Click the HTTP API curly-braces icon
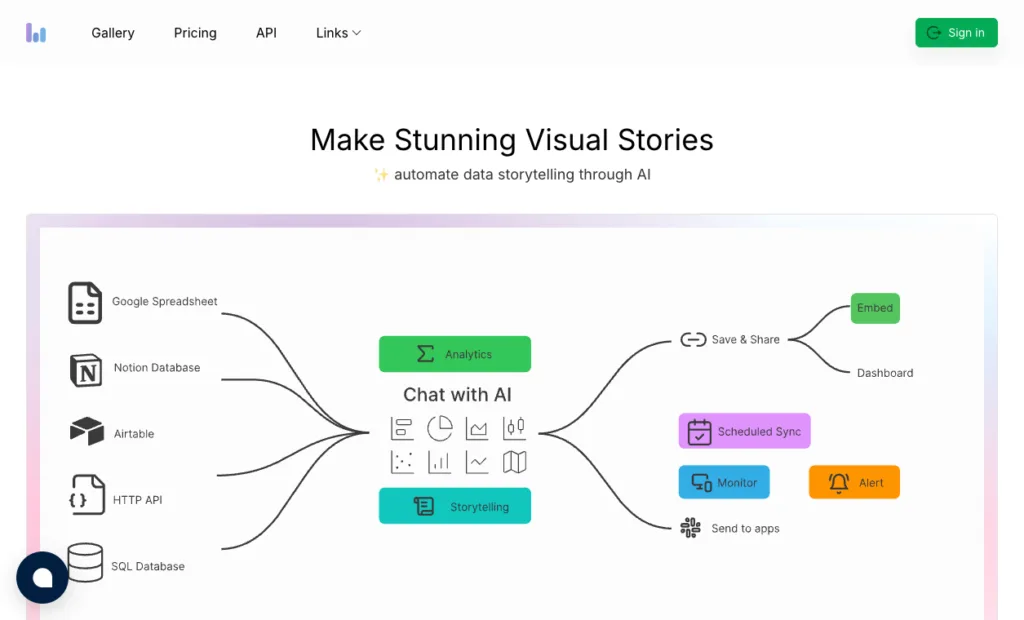This screenshot has height=620, width=1024. click(x=86, y=497)
